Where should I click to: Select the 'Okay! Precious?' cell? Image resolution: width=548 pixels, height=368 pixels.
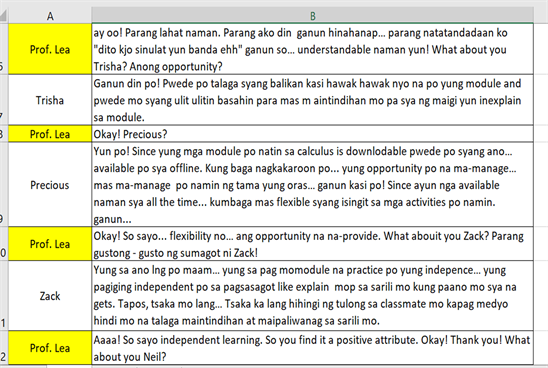click(312, 134)
